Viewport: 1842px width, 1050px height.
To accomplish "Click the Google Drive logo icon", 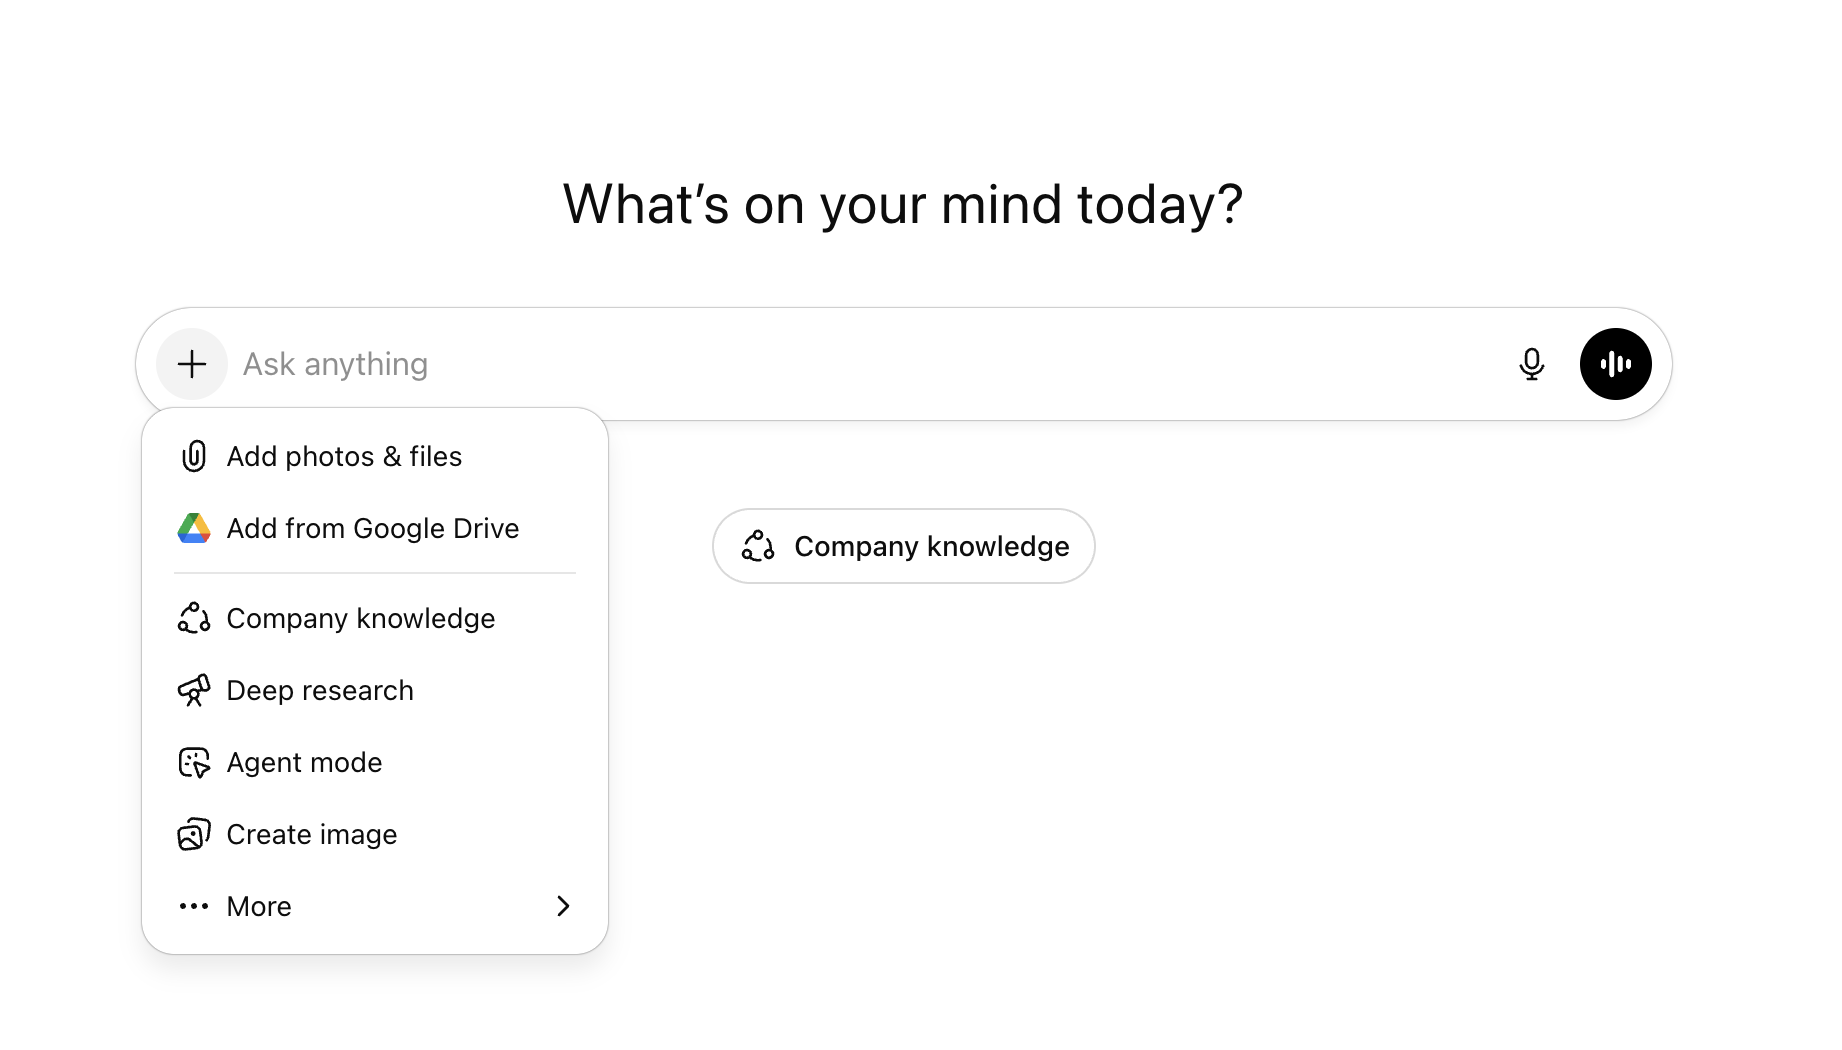I will point(194,528).
